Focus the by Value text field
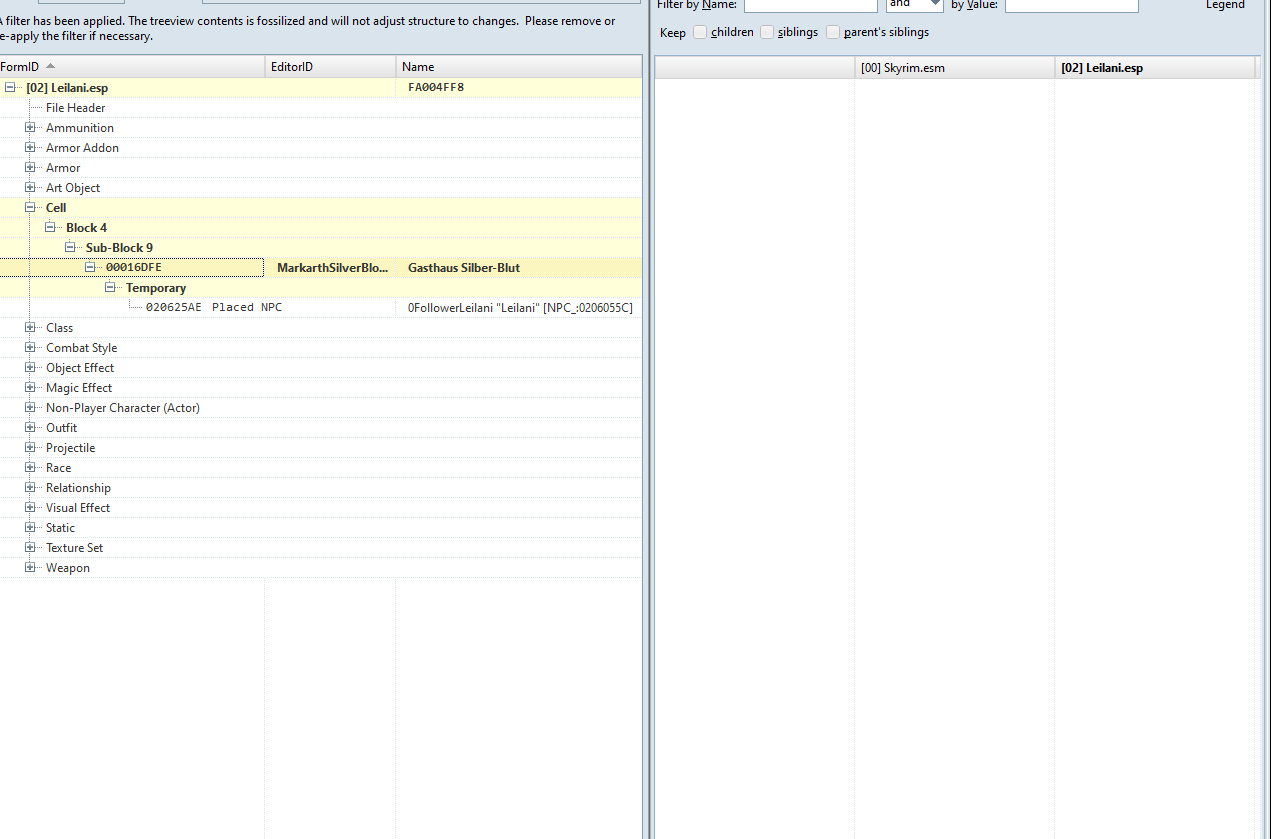This screenshot has height=839, width=1271. click(x=1071, y=5)
